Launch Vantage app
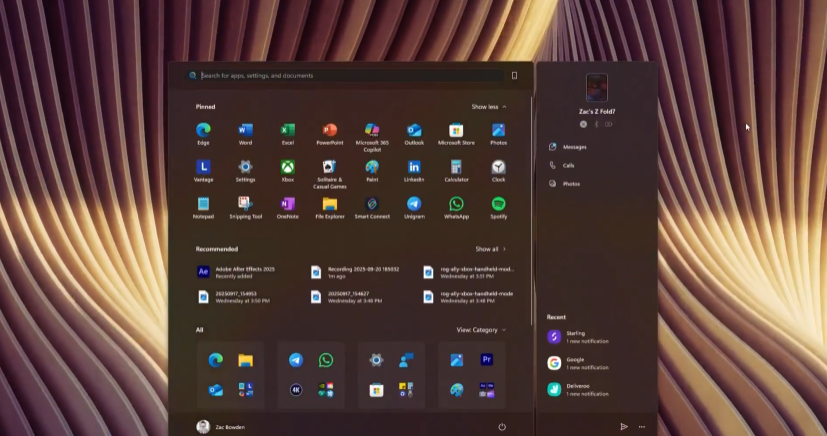The height and width of the screenshot is (436, 827). tap(203, 171)
